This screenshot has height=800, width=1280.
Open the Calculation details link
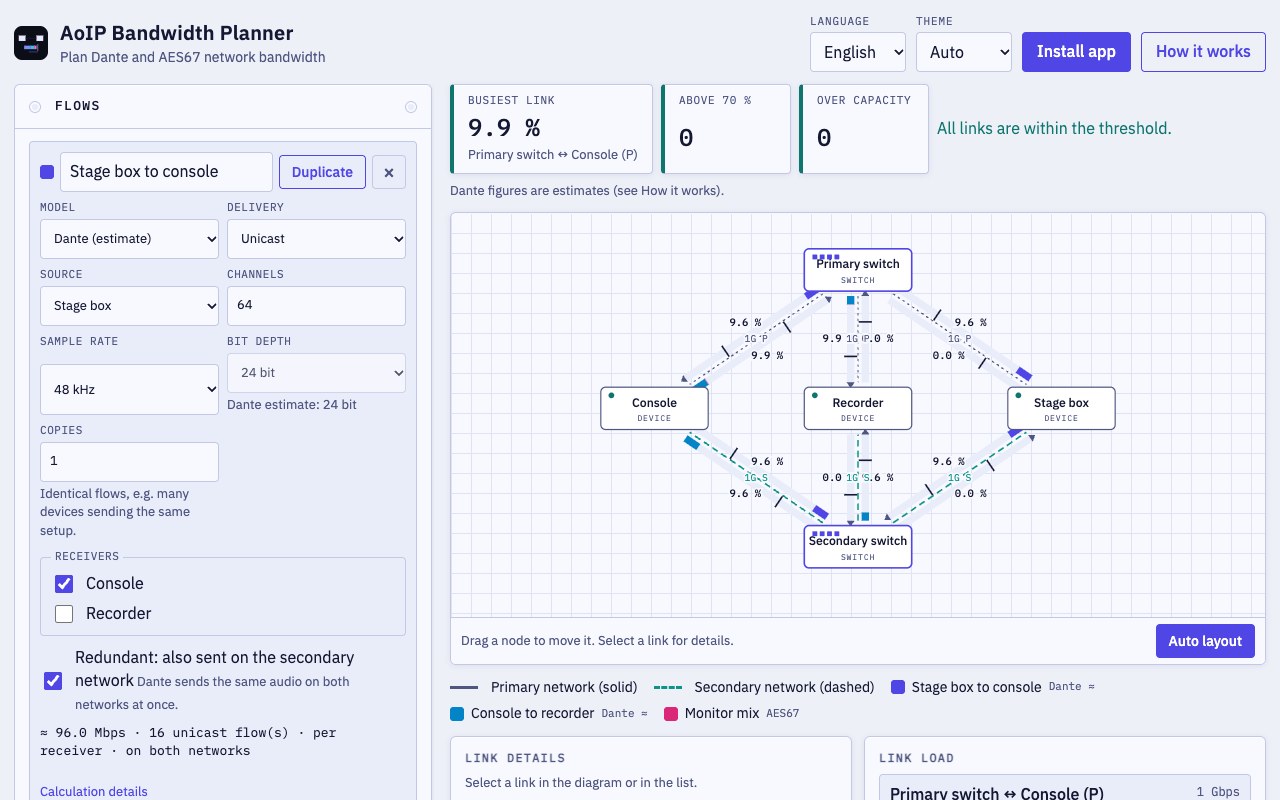click(x=94, y=791)
